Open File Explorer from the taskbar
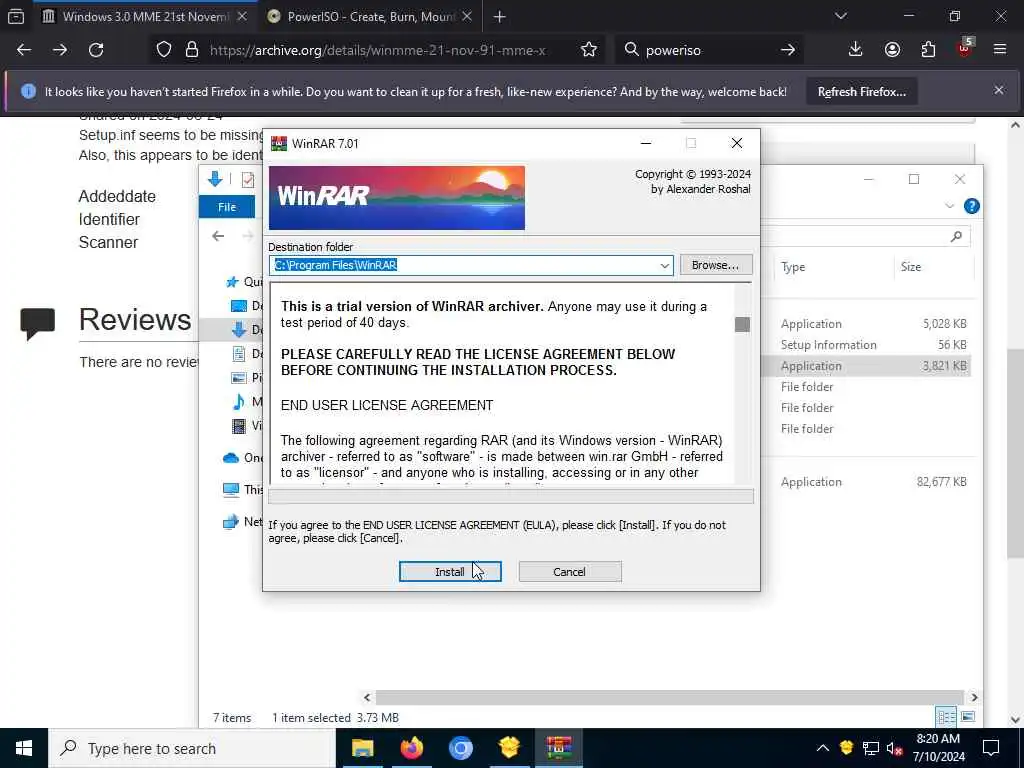Viewport: 1024px width, 768px height. pos(362,748)
